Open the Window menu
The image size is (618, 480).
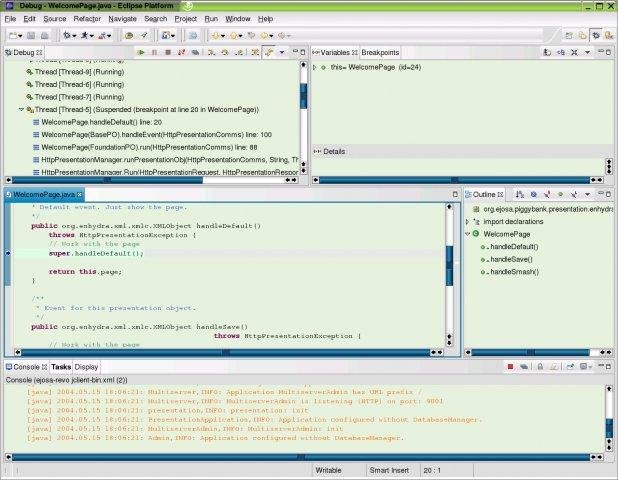(x=238, y=19)
